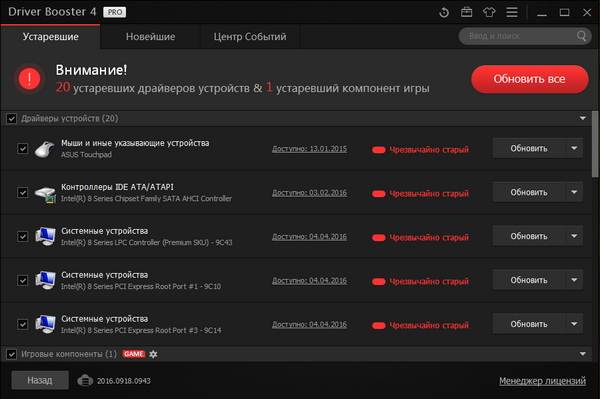Click the database version icon beside 2016.0918.0943
This screenshot has width=600, height=399.
85,381
